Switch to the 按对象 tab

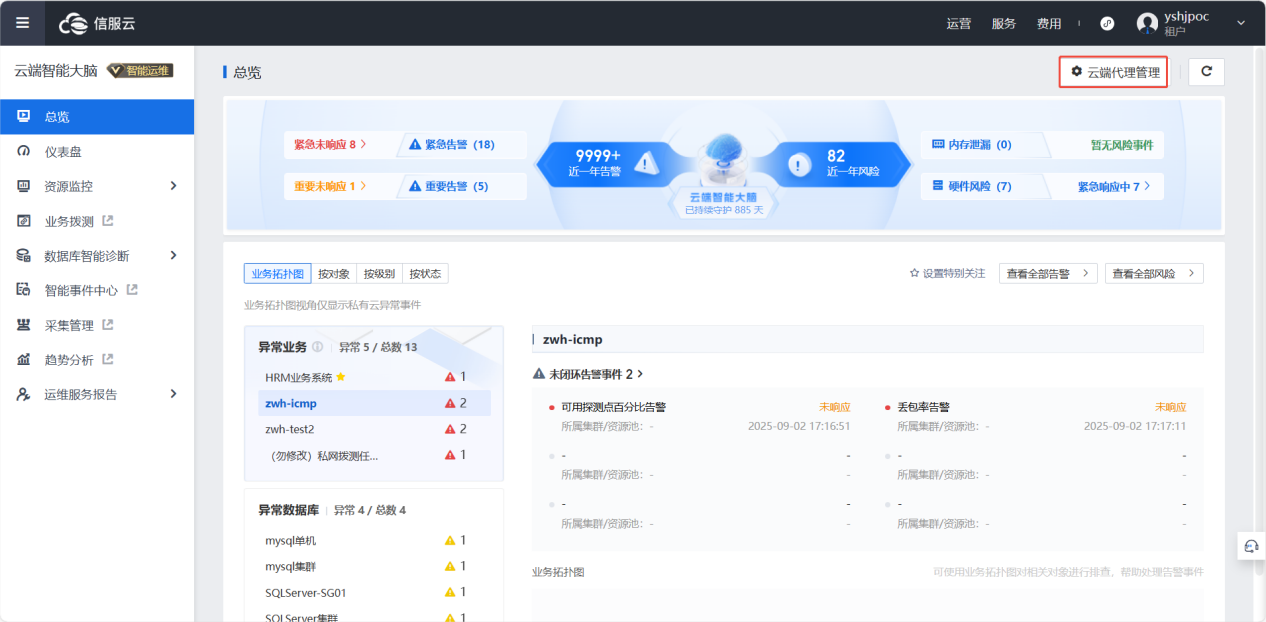333,273
